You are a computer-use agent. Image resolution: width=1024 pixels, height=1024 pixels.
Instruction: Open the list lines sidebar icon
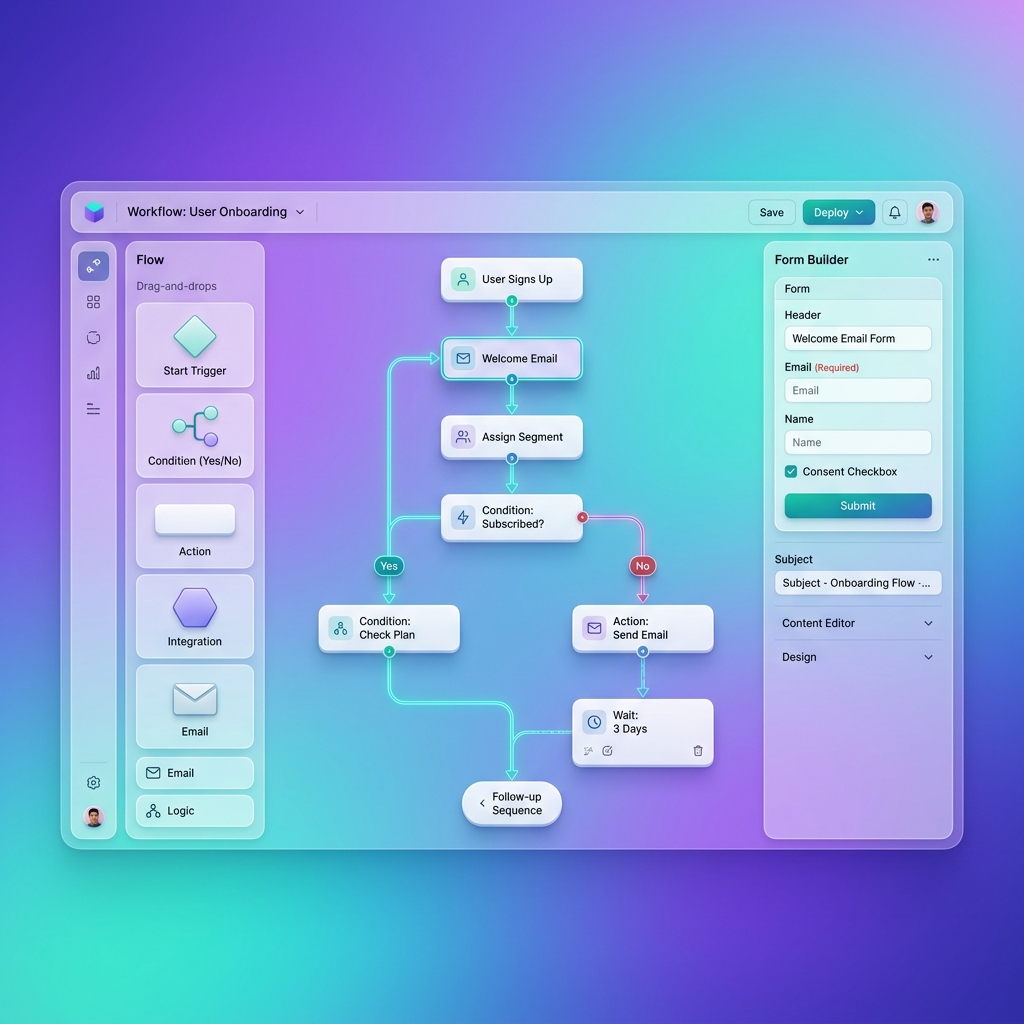[93, 409]
